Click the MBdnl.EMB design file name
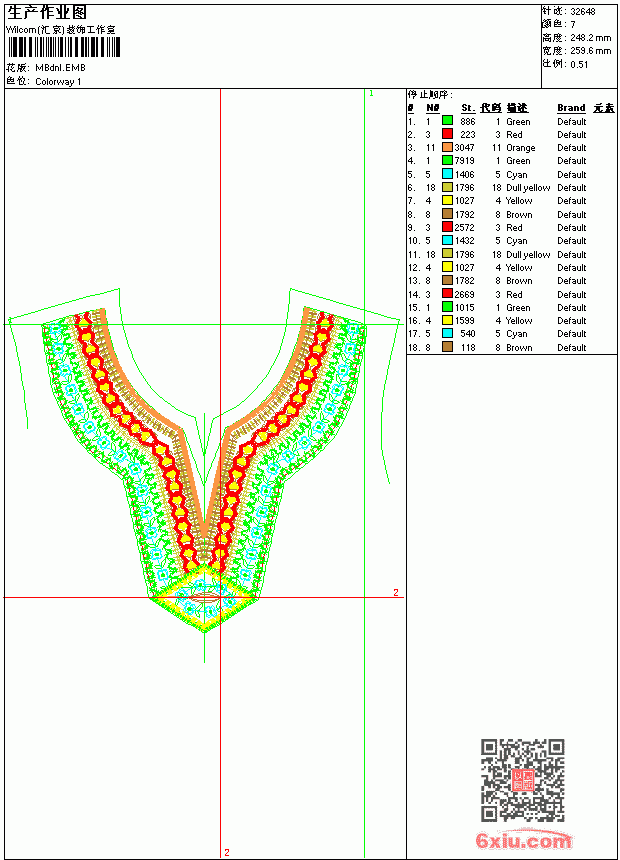The height and width of the screenshot is (860, 620). click(60, 68)
